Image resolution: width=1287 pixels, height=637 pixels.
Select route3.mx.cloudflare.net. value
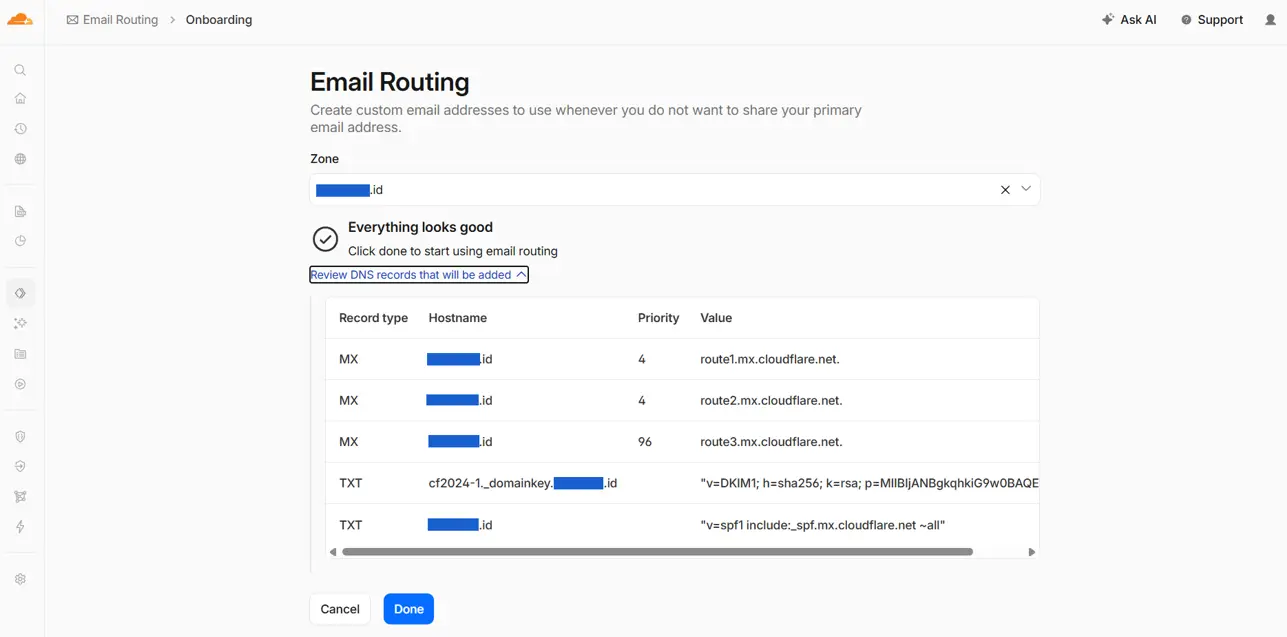point(771,442)
